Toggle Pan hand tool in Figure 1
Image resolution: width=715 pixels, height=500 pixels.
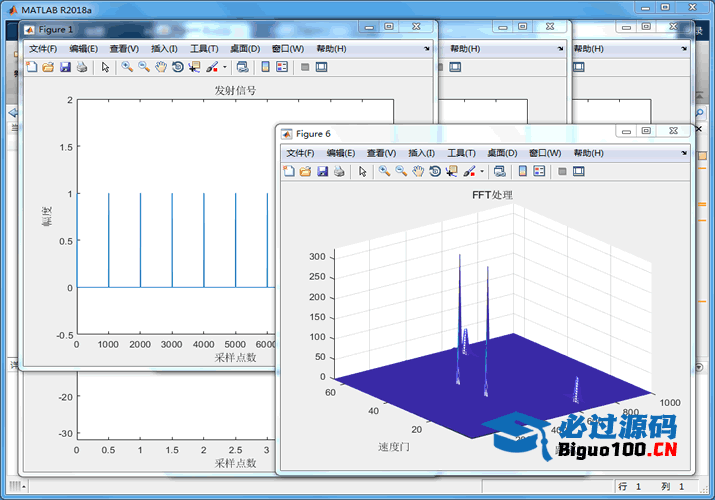pyautogui.click(x=161, y=67)
